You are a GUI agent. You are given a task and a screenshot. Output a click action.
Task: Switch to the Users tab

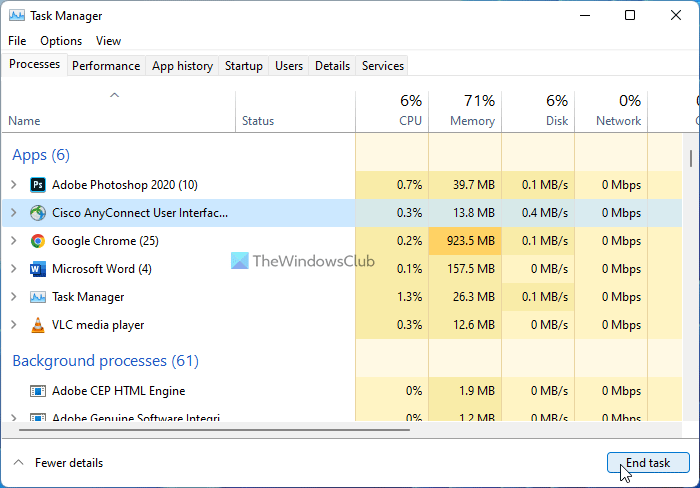[289, 66]
